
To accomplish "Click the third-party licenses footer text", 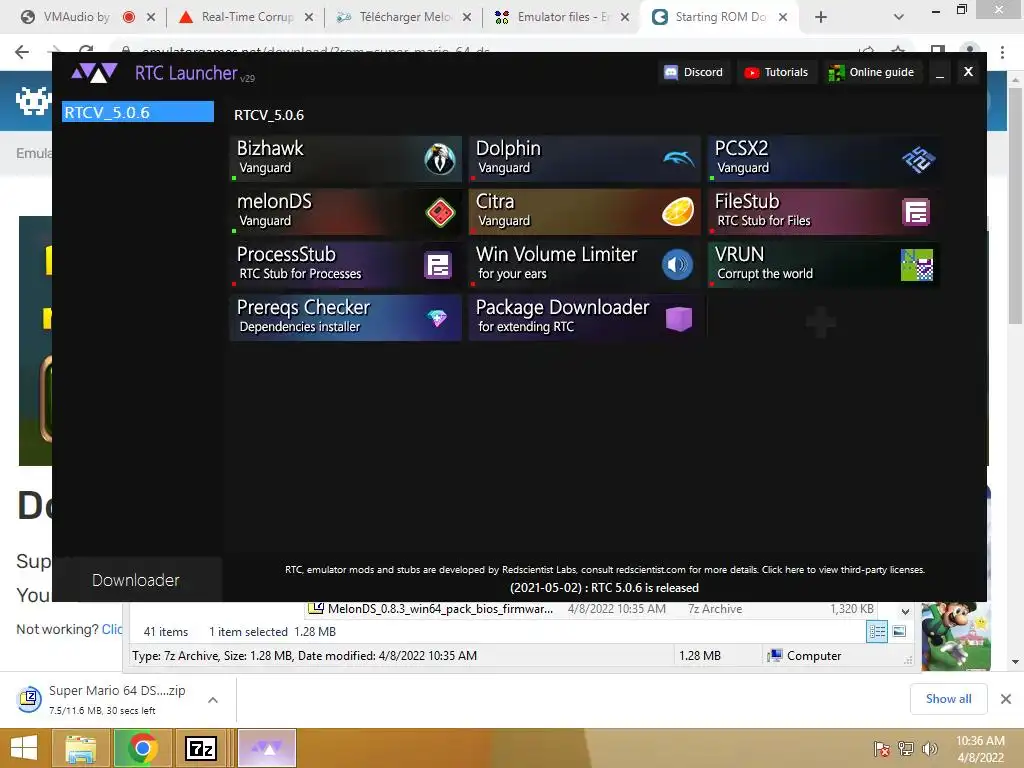I will pos(843,569).
